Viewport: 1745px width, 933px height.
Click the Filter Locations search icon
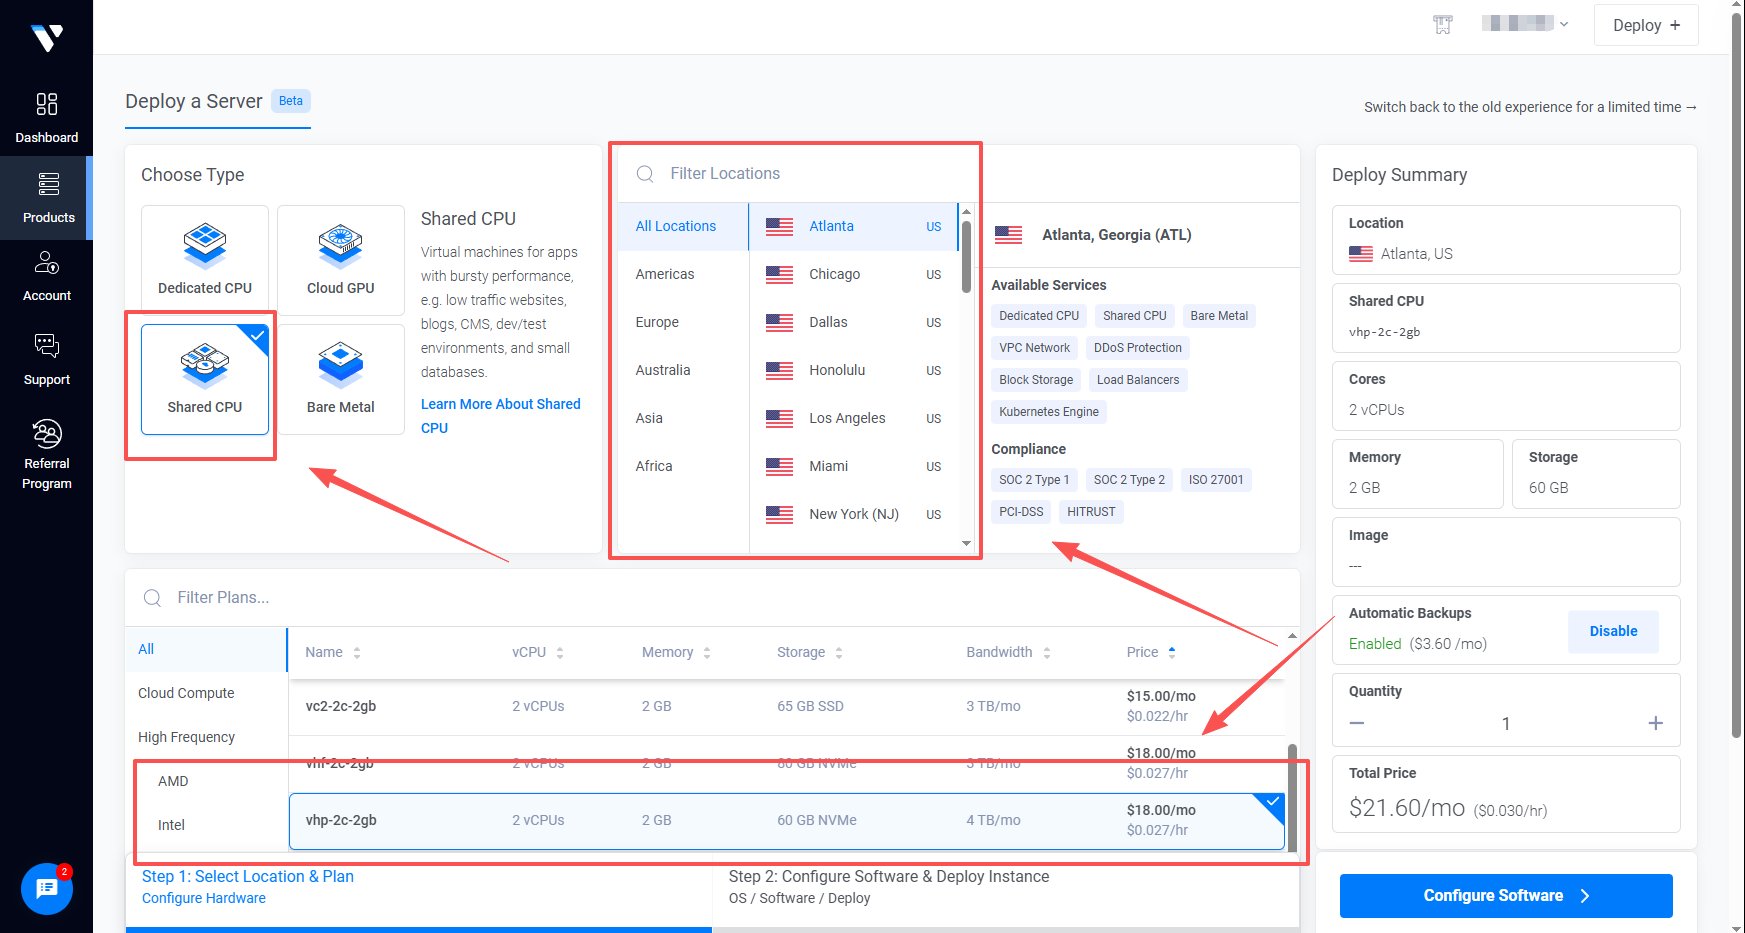[x=646, y=174]
